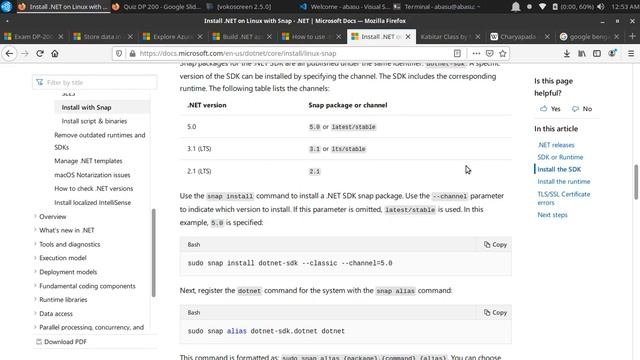Open Firefox account icon
The image size is (640, 360).
(x=612, y=53)
